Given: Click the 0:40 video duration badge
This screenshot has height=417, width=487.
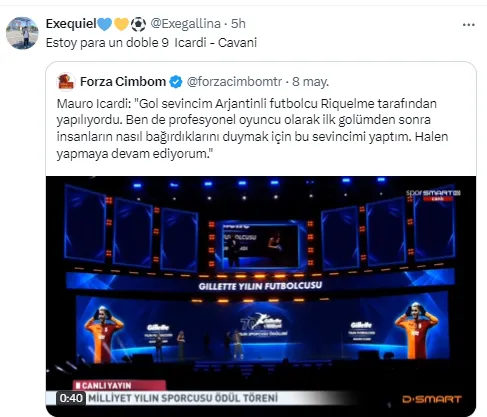Looking at the screenshot, I should click(71, 398).
